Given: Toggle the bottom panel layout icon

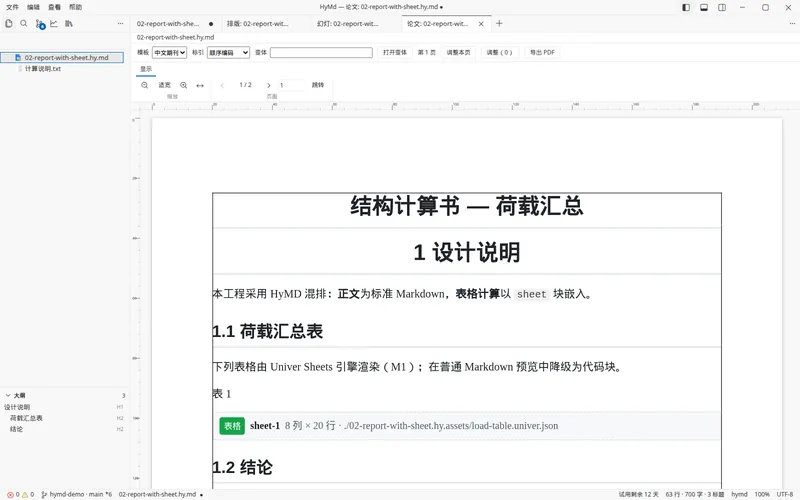Looking at the screenshot, I should [x=704, y=7].
